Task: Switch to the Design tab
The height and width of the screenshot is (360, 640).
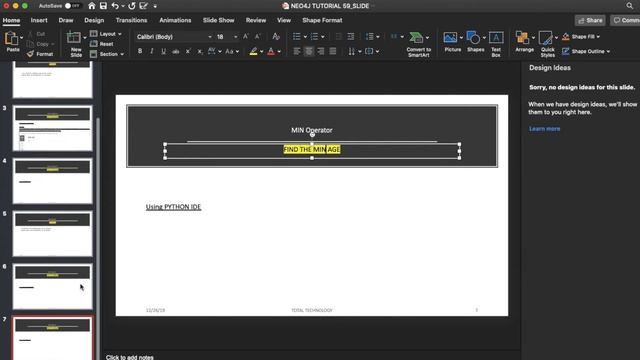Action: point(94,20)
